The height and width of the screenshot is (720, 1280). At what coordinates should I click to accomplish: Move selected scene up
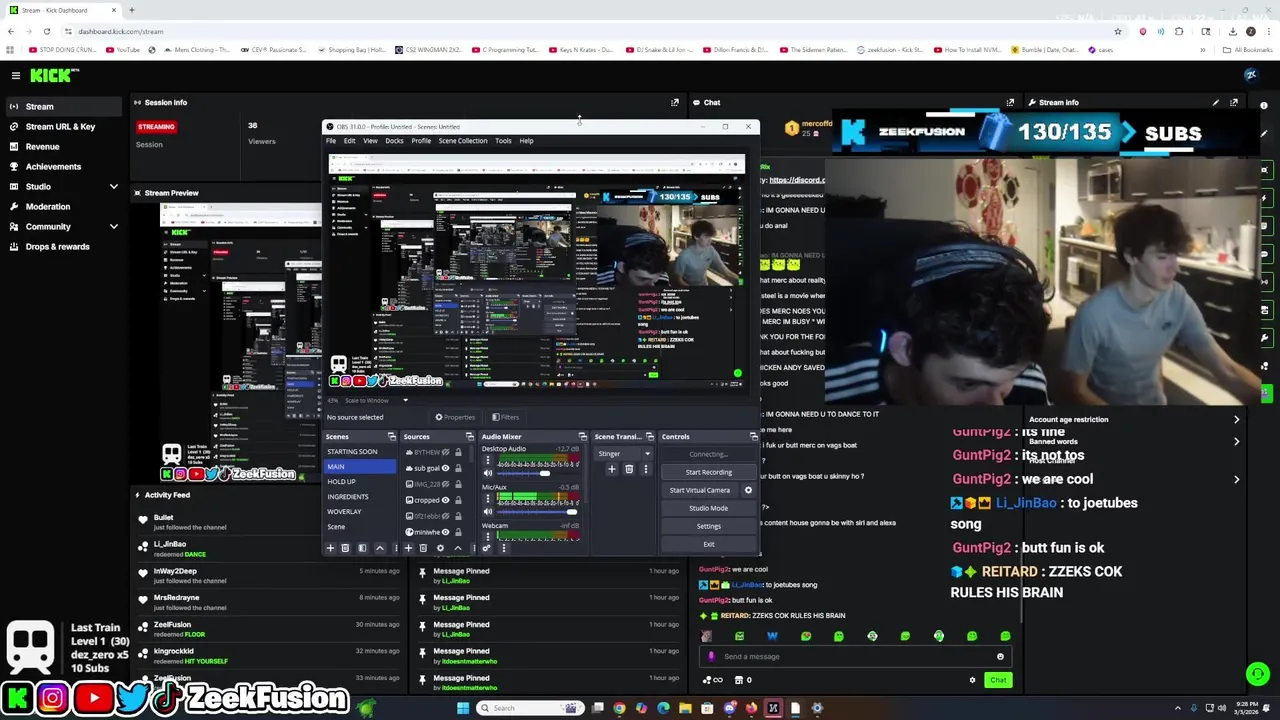379,548
